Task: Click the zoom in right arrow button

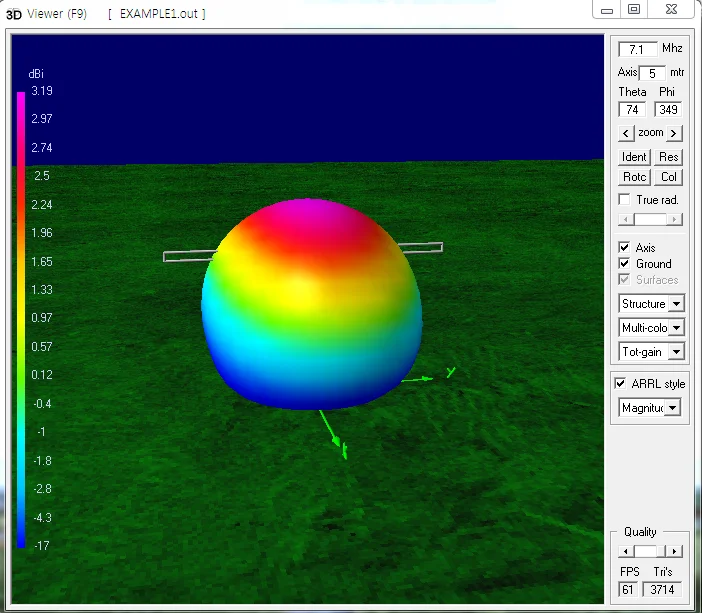Action: 674,133
